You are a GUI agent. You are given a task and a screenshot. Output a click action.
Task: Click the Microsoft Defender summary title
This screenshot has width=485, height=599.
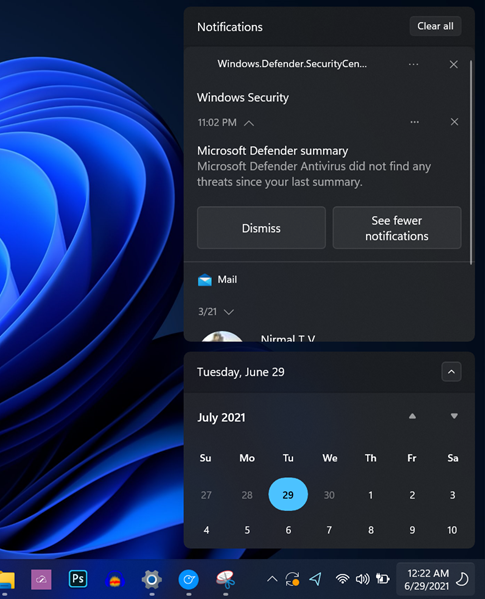pos(273,151)
